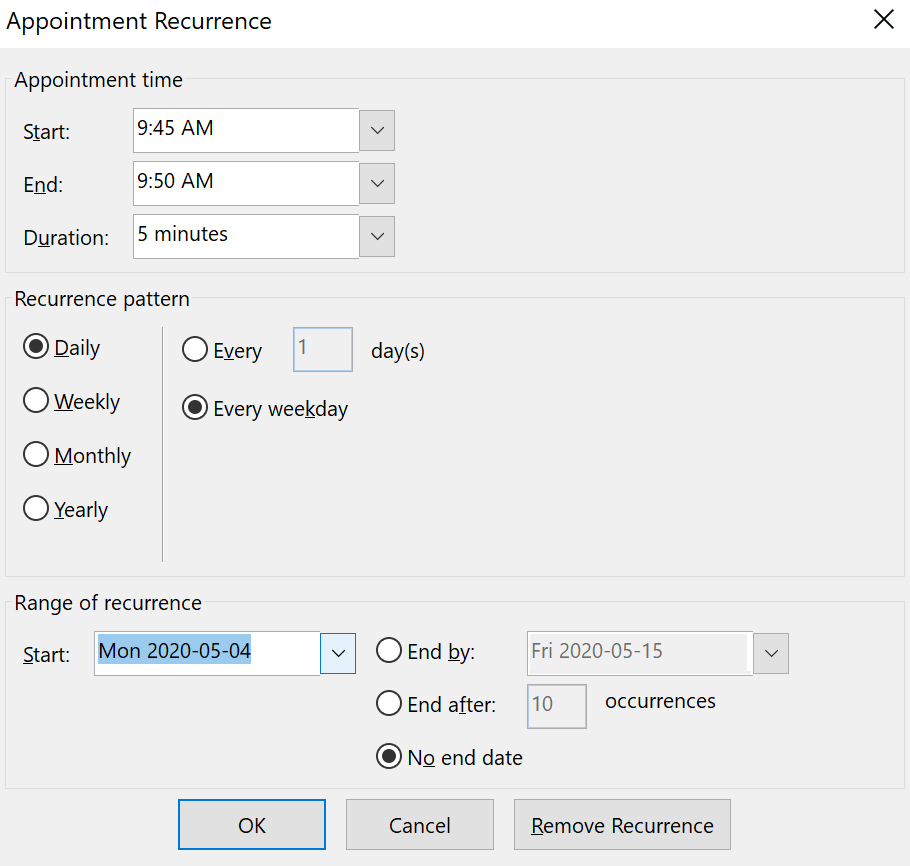Click the Remove Recurrence button
Screen dimensions: 910x866
point(622,825)
